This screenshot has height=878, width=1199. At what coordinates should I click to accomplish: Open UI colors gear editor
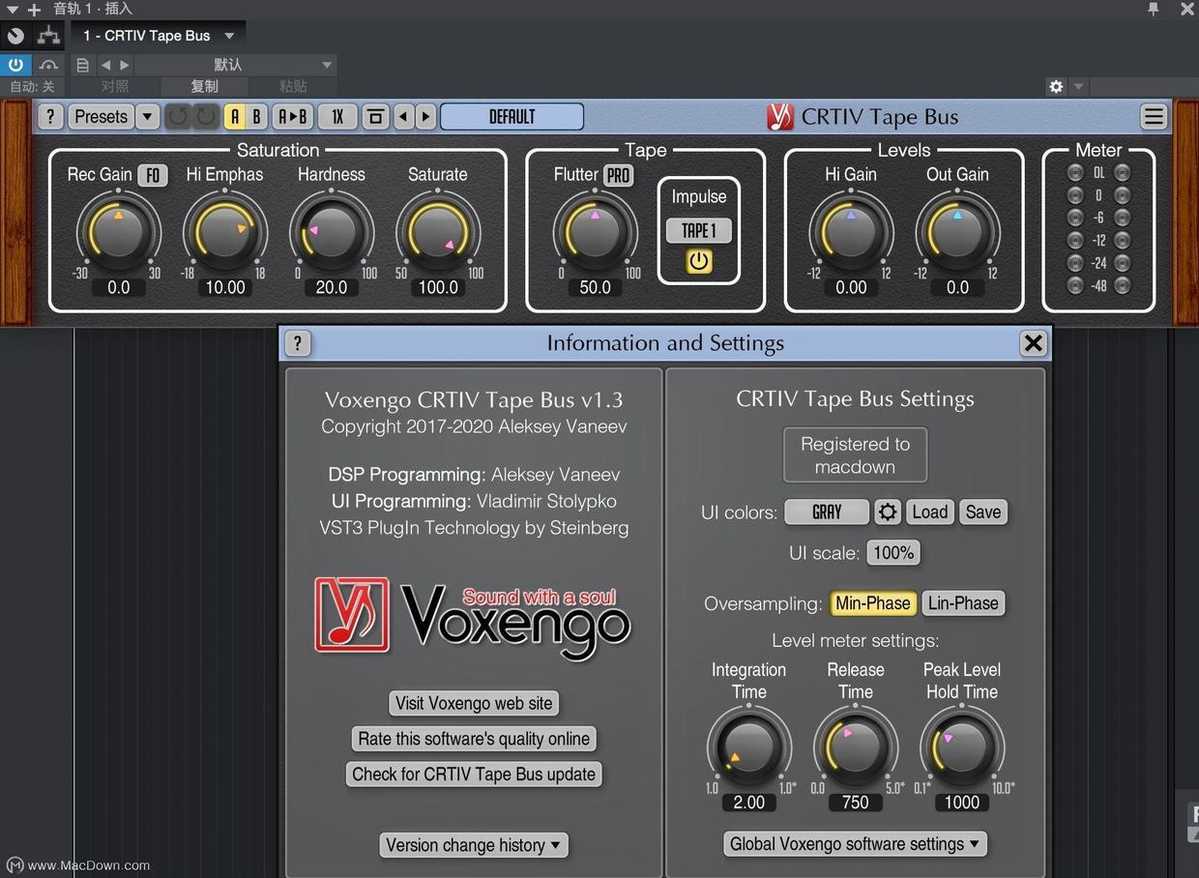pyautogui.click(x=887, y=512)
